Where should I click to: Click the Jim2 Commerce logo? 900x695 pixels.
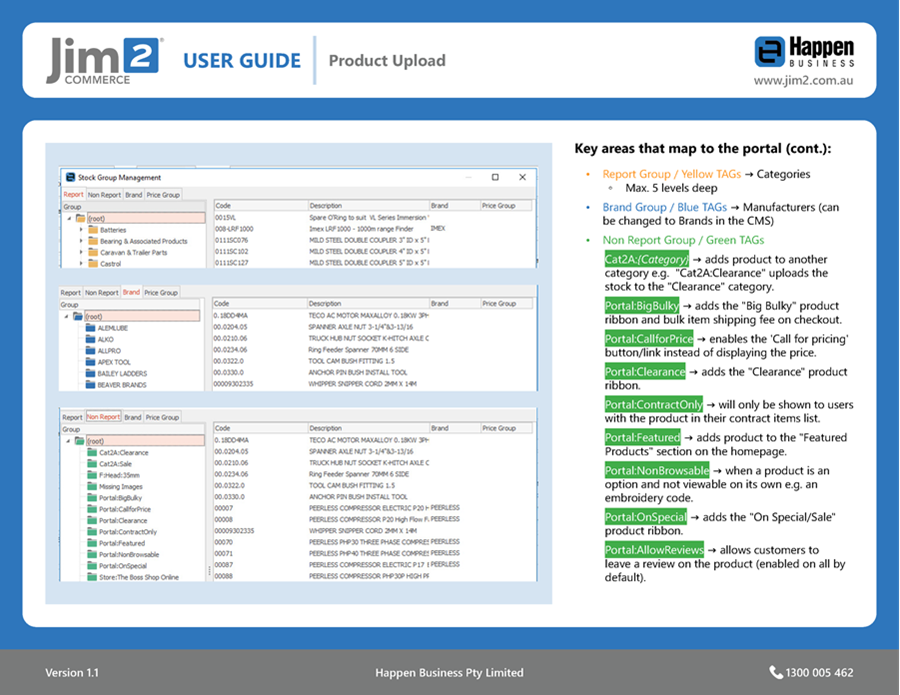pyautogui.click(x=104, y=61)
